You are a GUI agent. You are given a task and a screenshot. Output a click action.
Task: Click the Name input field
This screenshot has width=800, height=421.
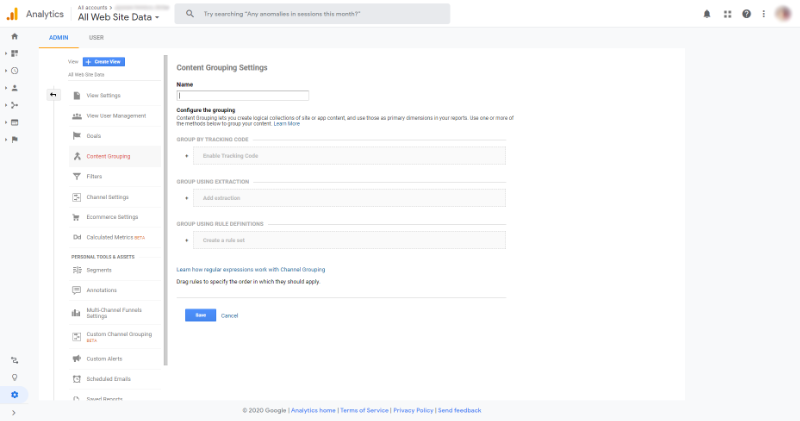click(x=242, y=95)
